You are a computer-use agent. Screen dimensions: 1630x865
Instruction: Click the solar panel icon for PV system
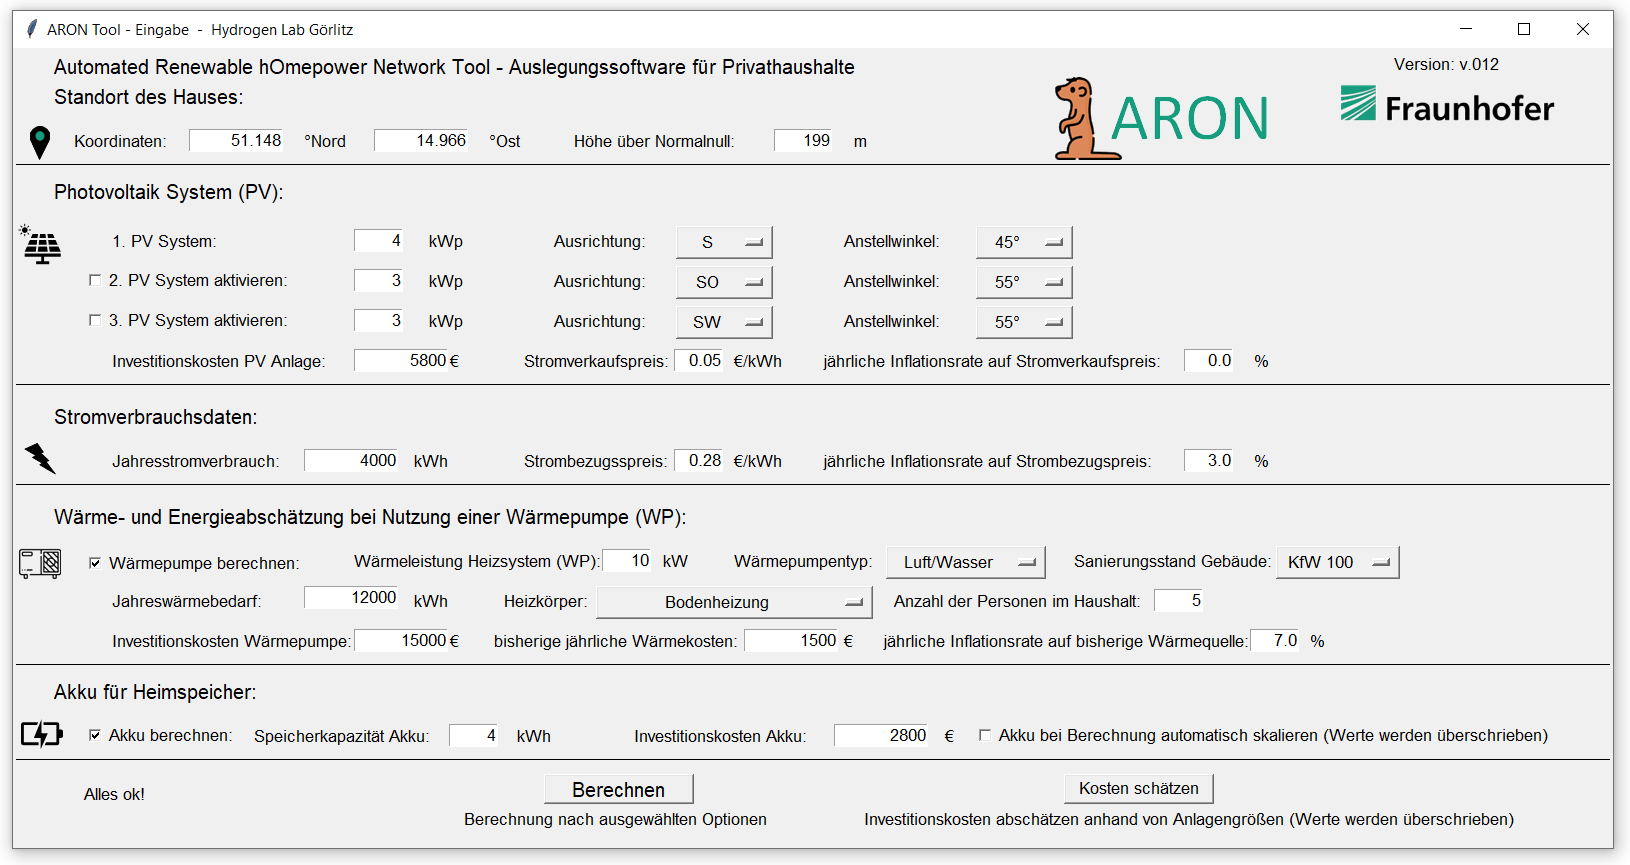click(41, 244)
